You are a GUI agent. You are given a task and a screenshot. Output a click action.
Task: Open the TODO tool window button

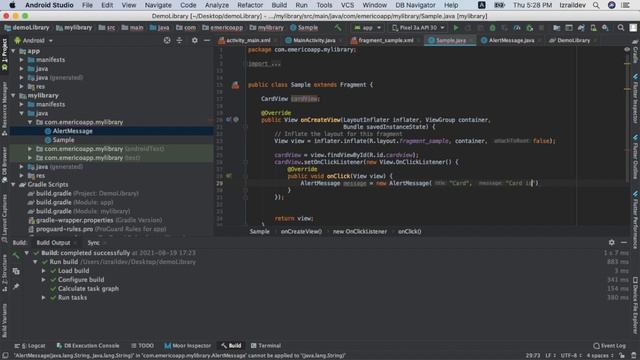142,346
